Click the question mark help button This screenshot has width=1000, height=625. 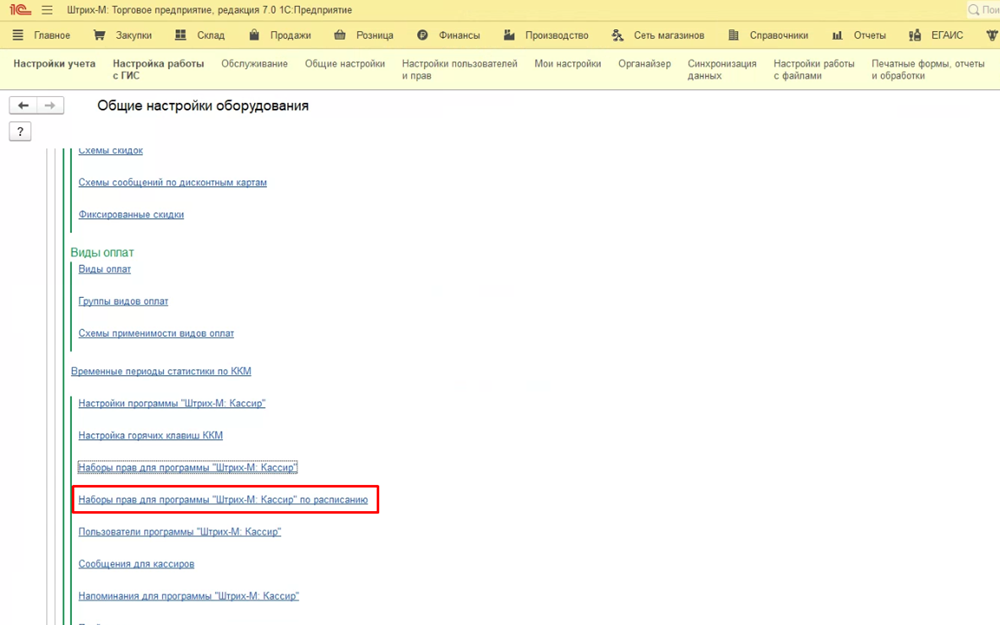(20, 131)
